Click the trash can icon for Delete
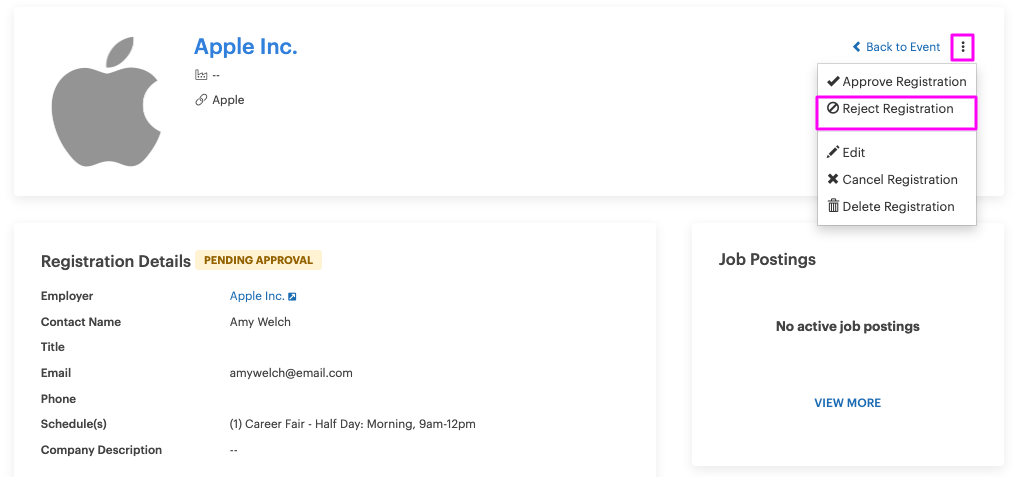Viewport: 1031px width, 477px height. pos(833,206)
